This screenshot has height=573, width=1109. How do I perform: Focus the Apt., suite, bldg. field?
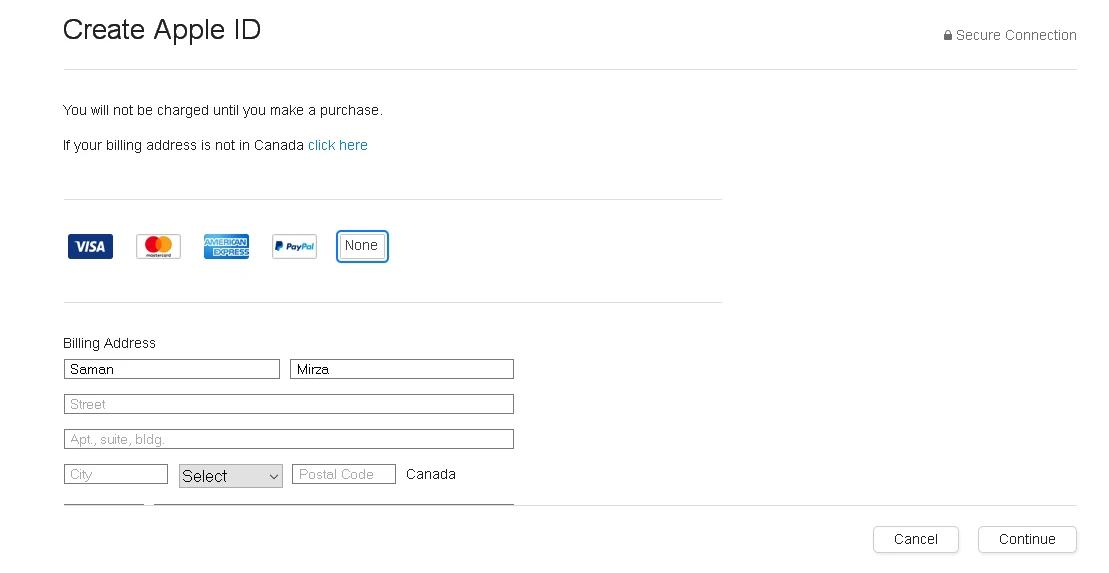(289, 439)
